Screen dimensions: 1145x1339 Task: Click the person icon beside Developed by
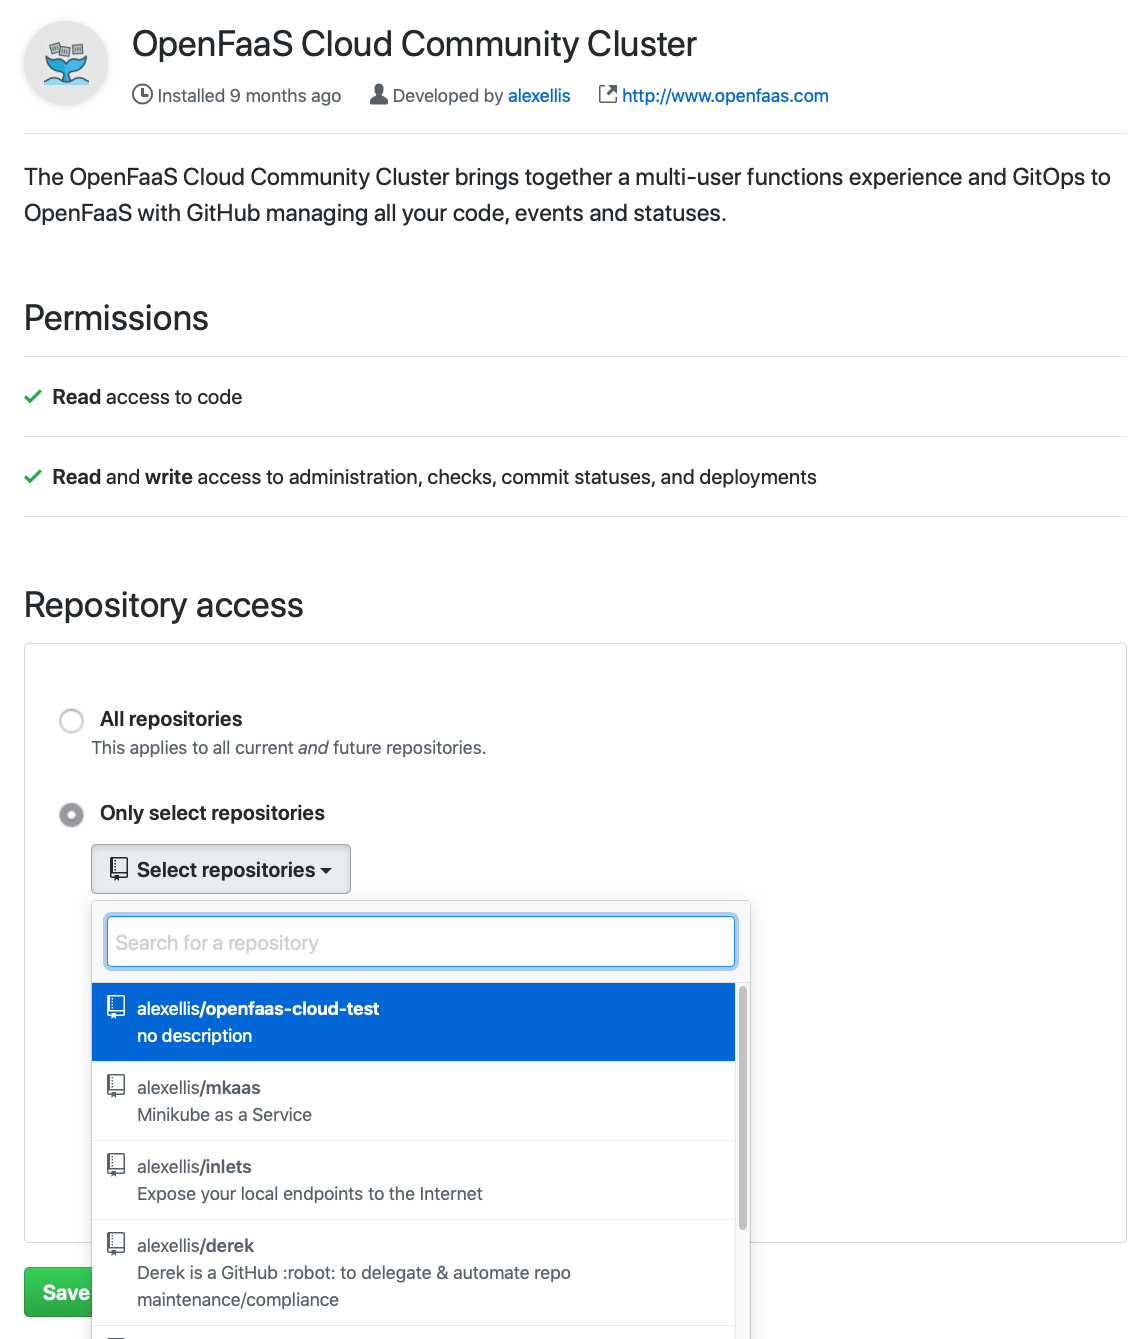379,95
